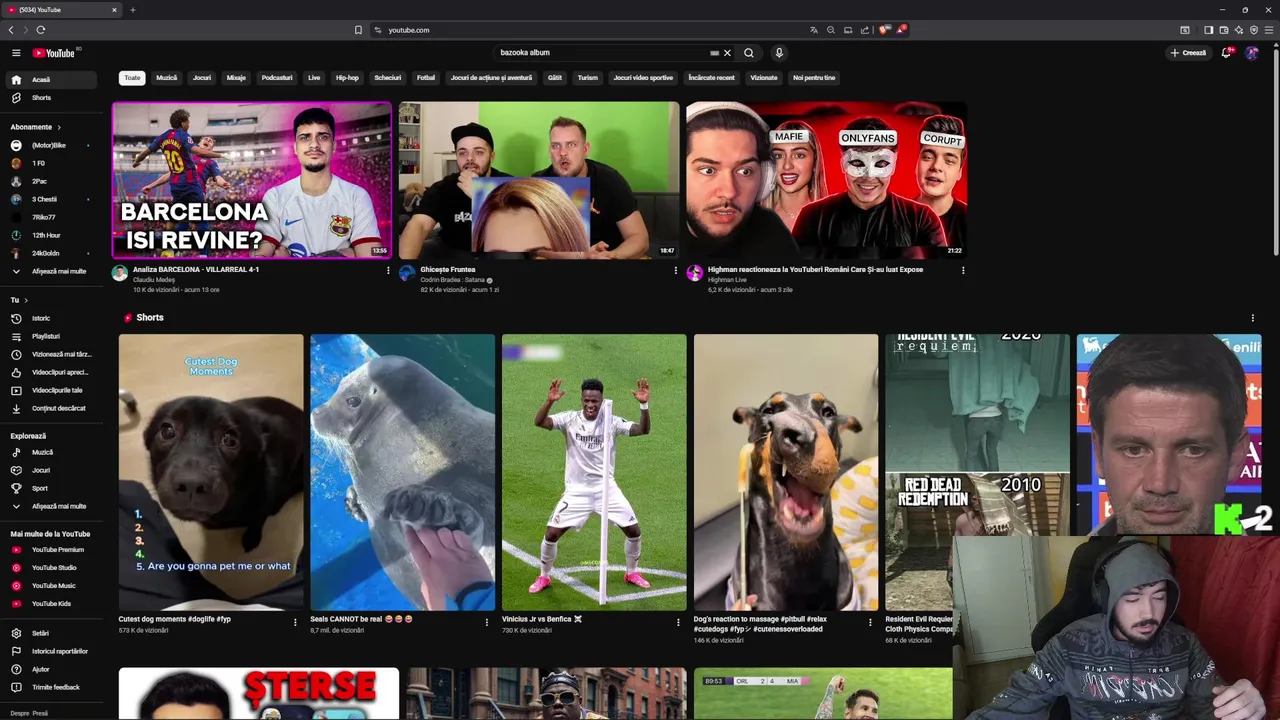The image size is (1280, 720).
Task: Open the notifications bell
Action: tap(1226, 53)
